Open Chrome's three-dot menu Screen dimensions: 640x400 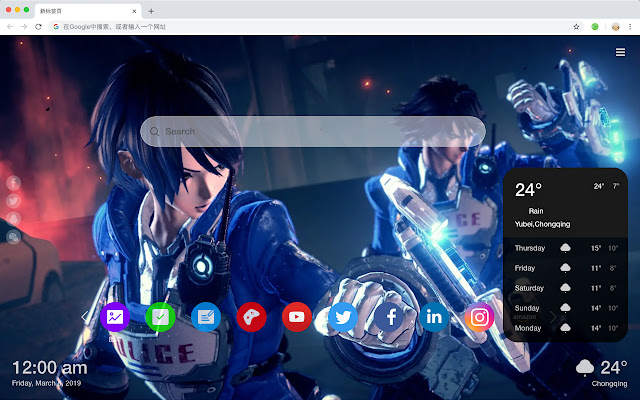630,27
